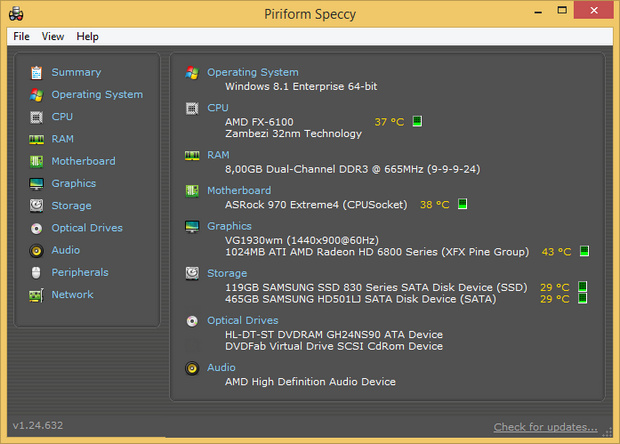The height and width of the screenshot is (444, 620).
Task: Click the green graphics card temperature indicator
Action: [584, 251]
